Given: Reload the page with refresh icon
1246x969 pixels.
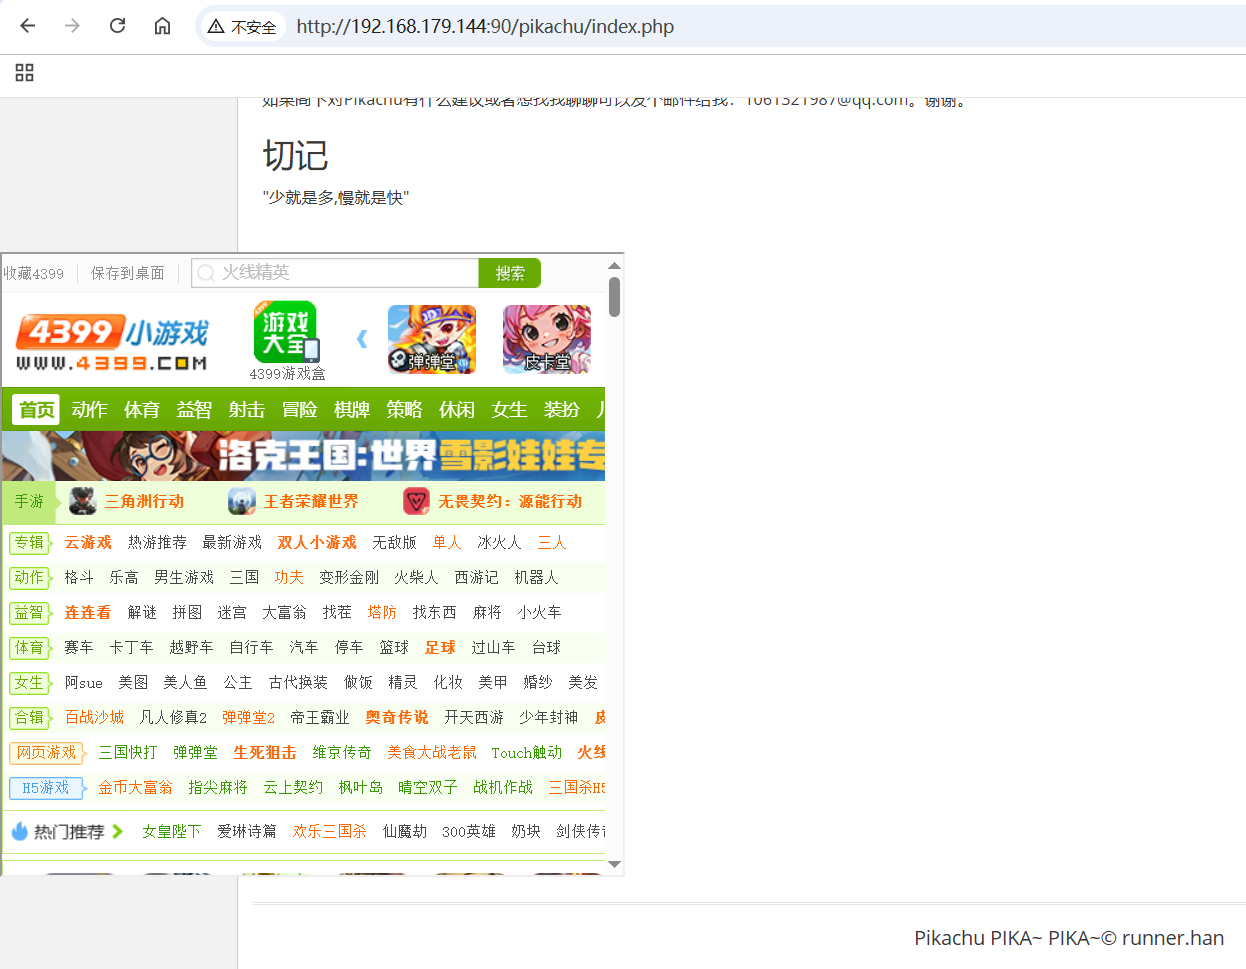Looking at the screenshot, I should point(117,26).
